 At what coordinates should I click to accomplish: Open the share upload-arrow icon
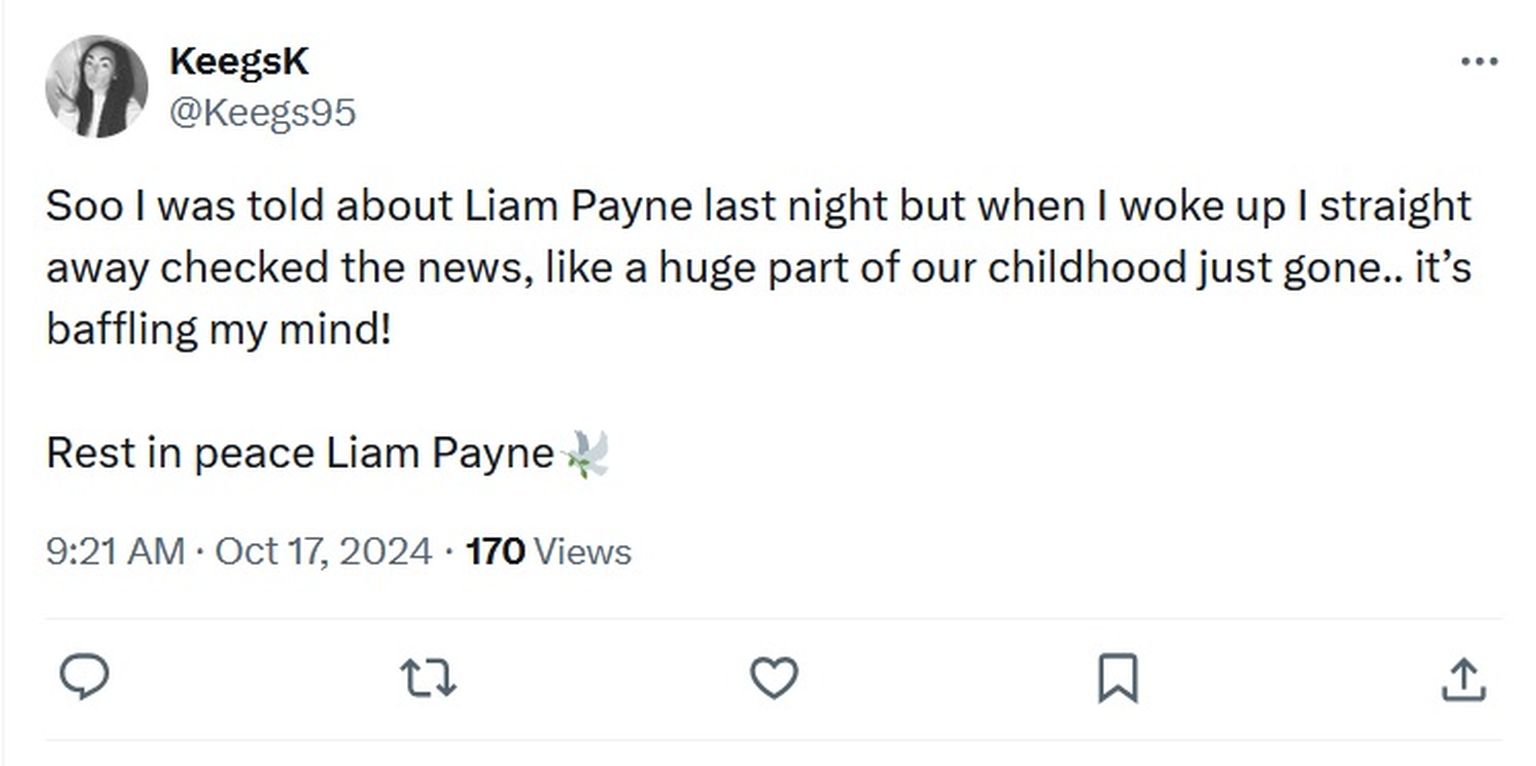pos(1463,680)
